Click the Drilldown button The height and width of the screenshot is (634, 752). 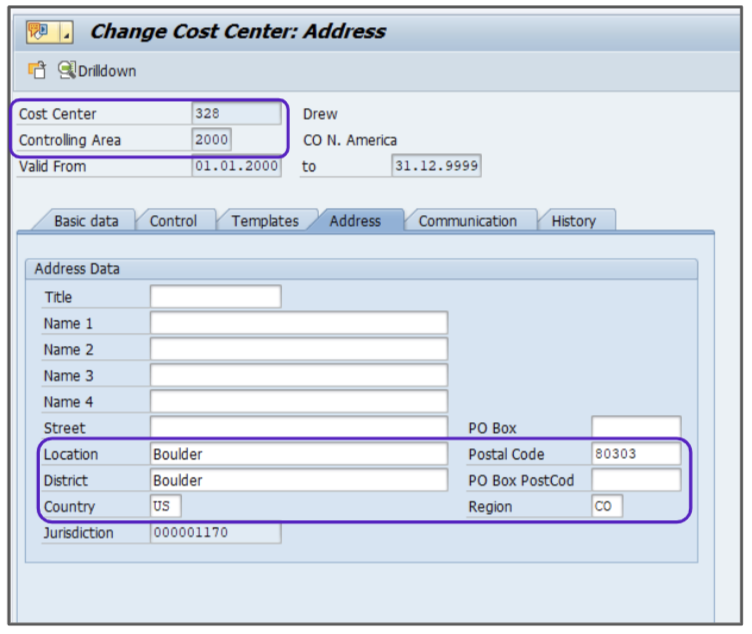tap(96, 71)
